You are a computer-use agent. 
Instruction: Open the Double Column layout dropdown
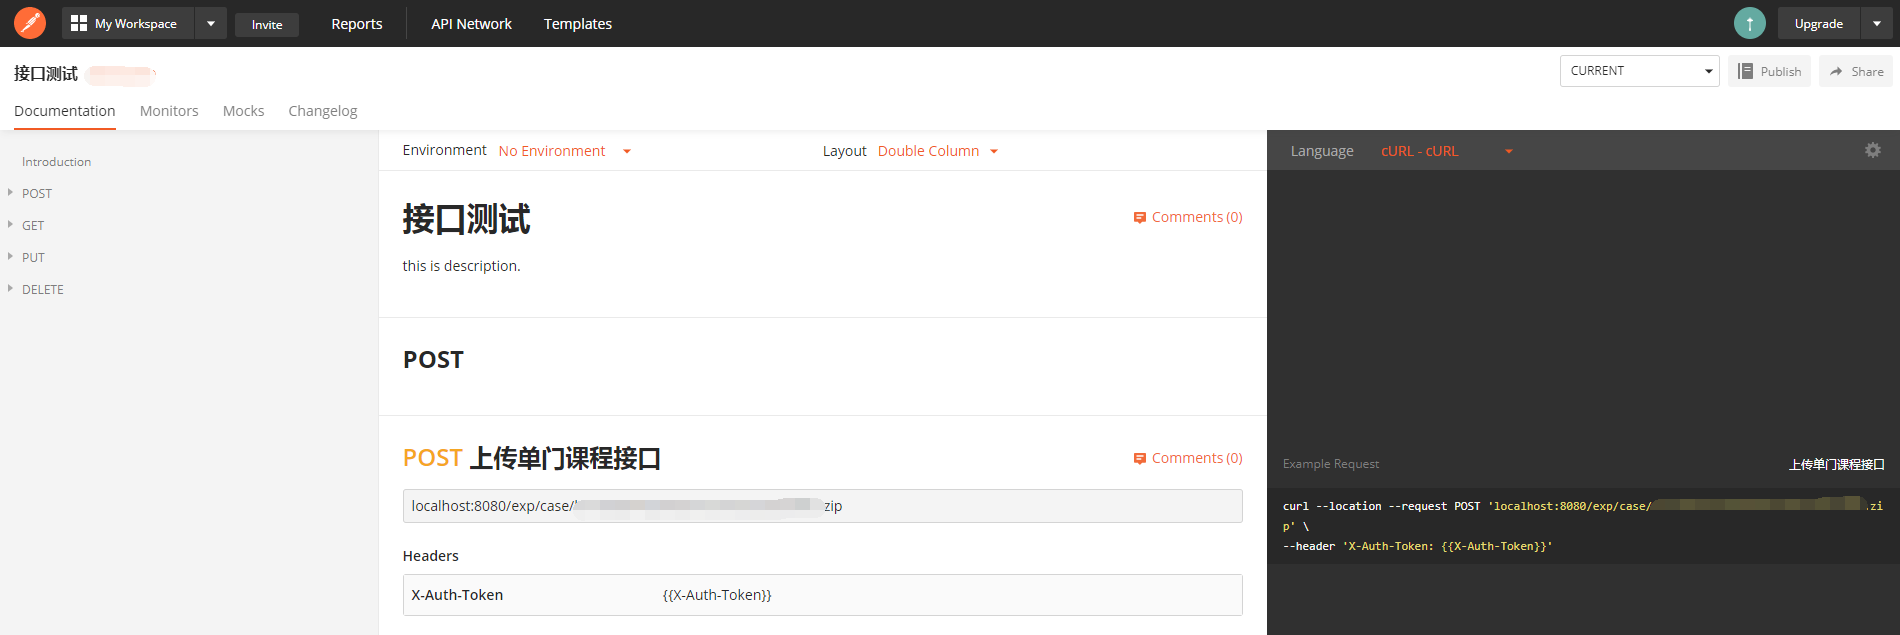pyautogui.click(x=938, y=151)
